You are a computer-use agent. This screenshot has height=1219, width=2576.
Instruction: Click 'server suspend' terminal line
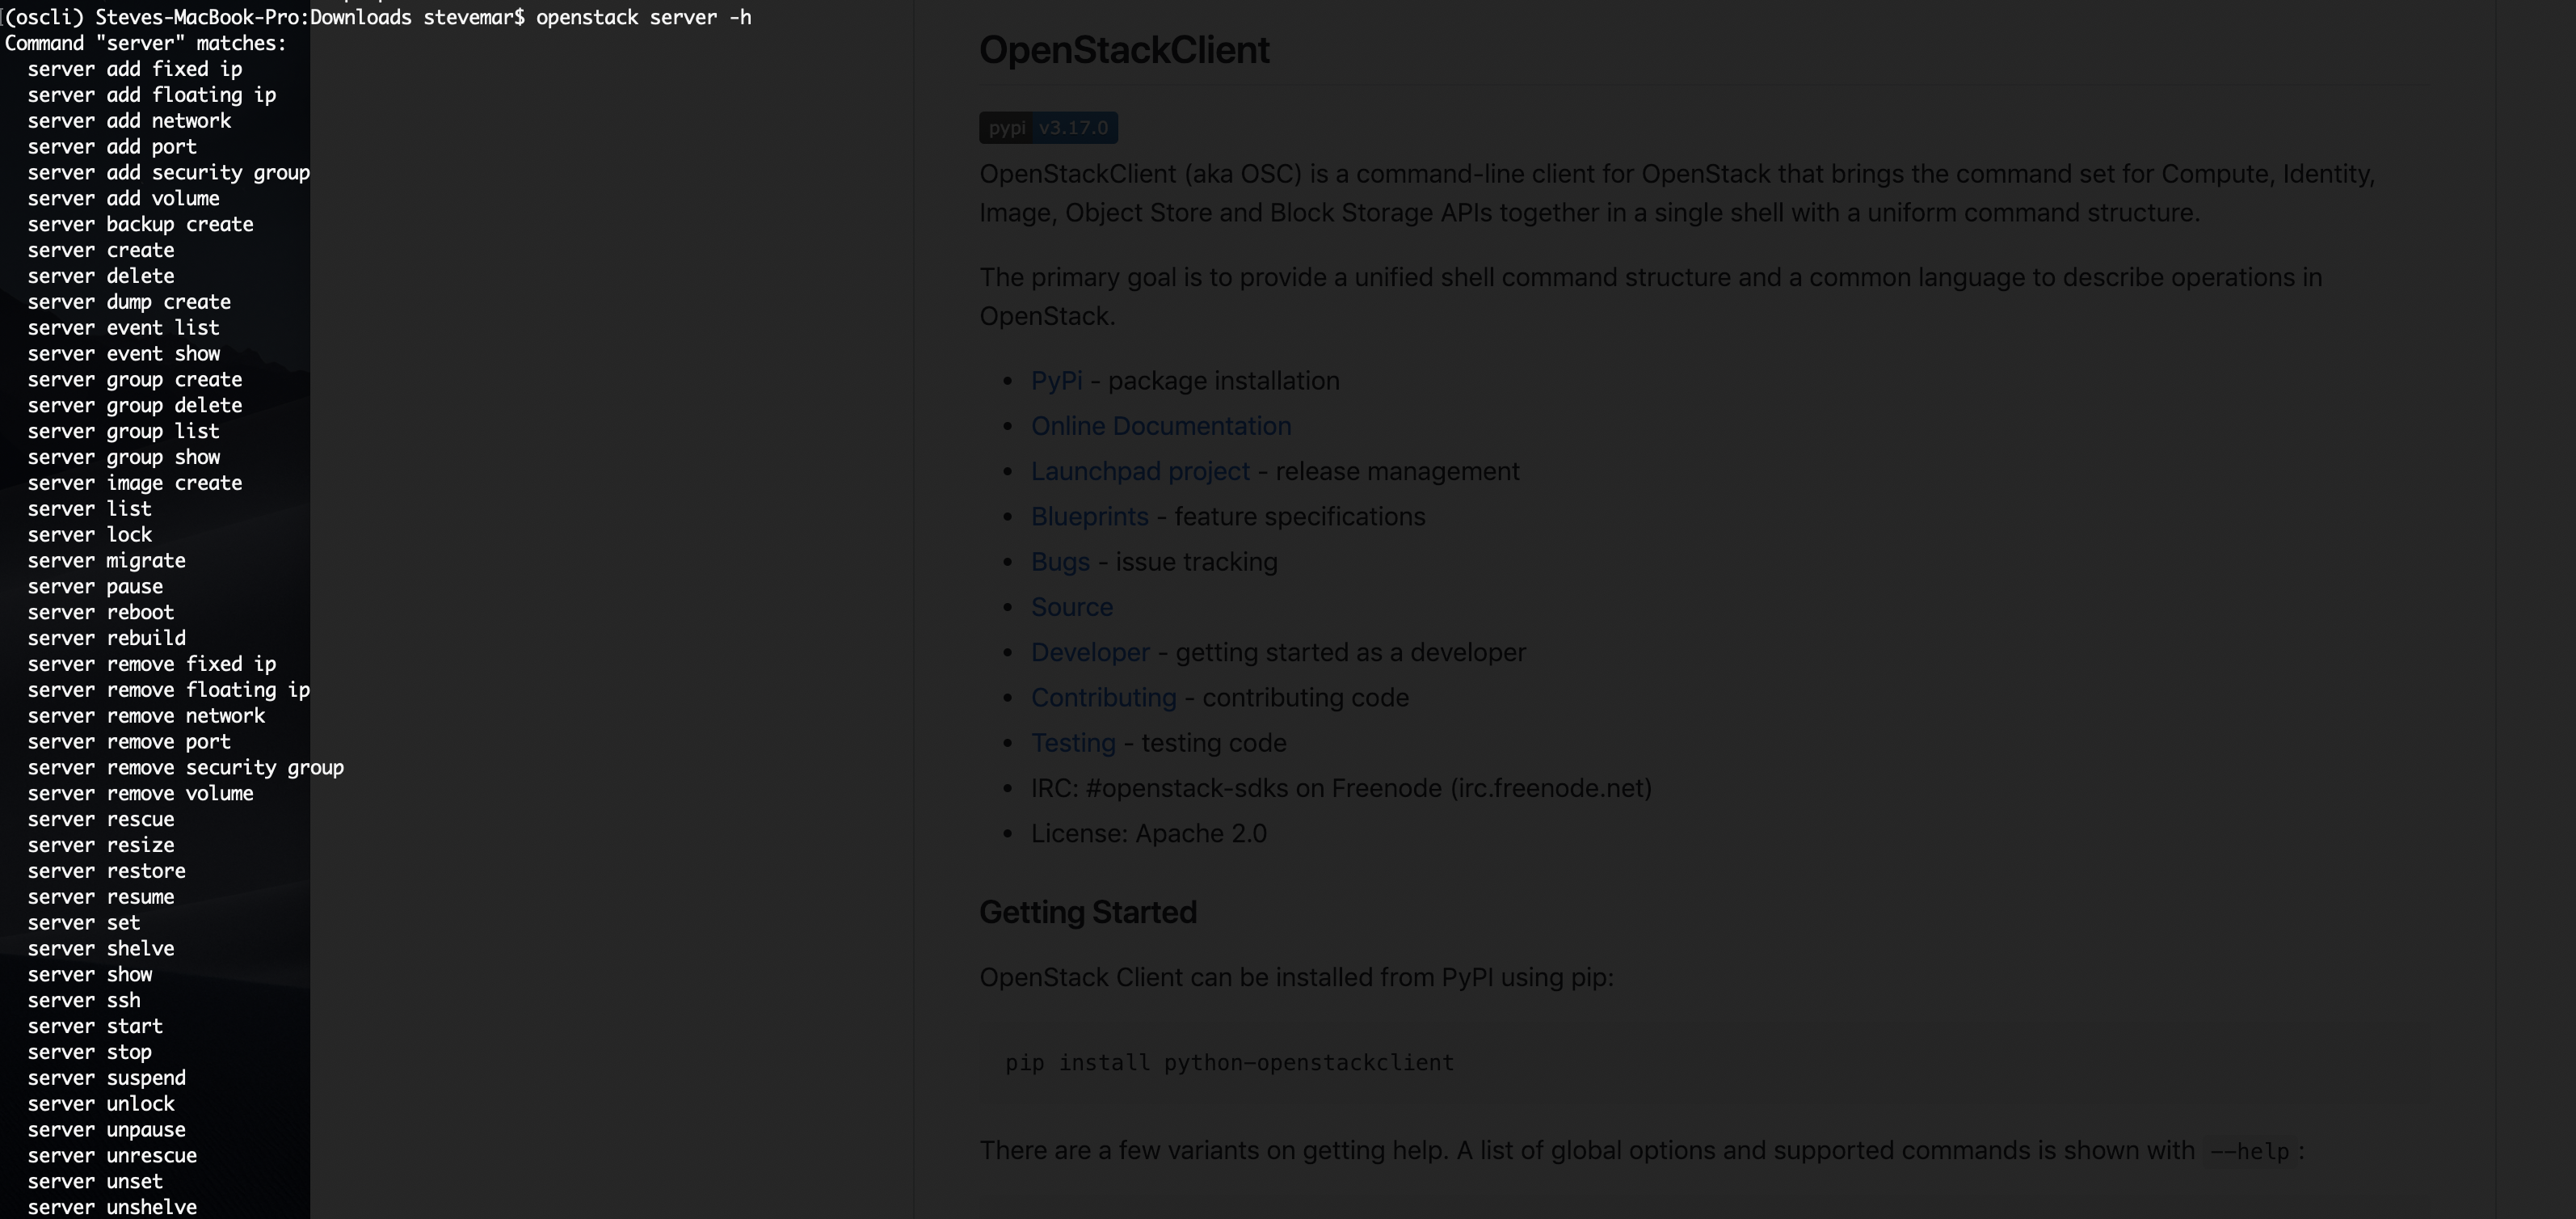107,1078
